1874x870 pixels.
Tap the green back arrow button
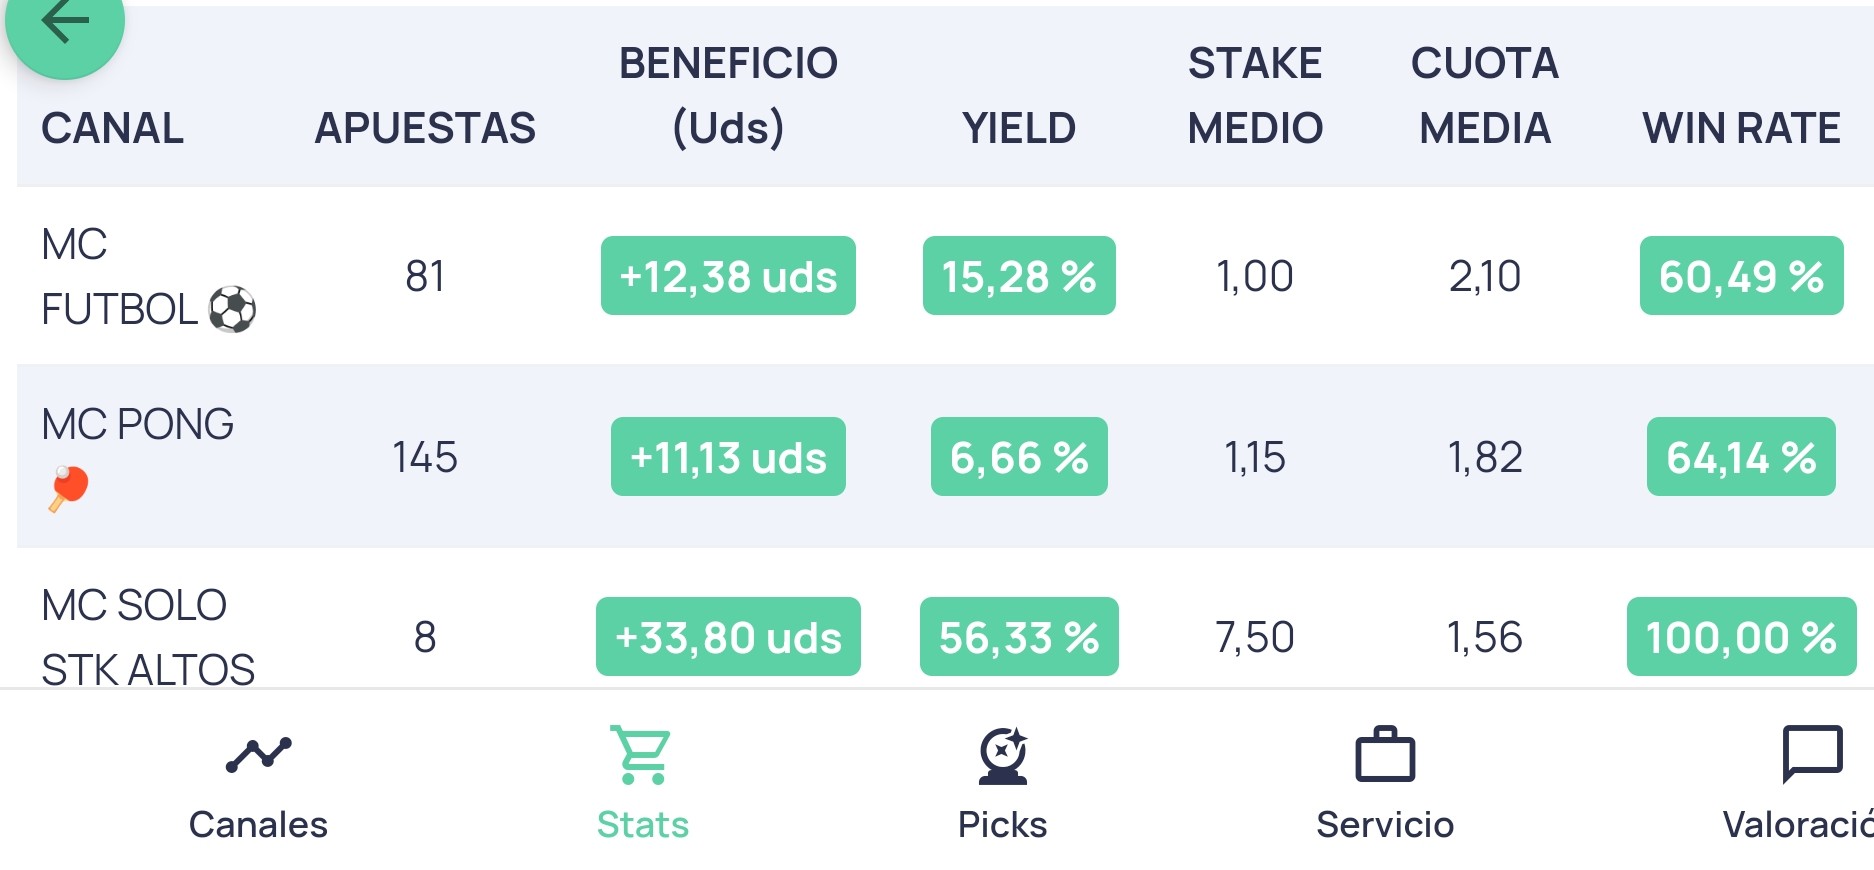[x=65, y=25]
